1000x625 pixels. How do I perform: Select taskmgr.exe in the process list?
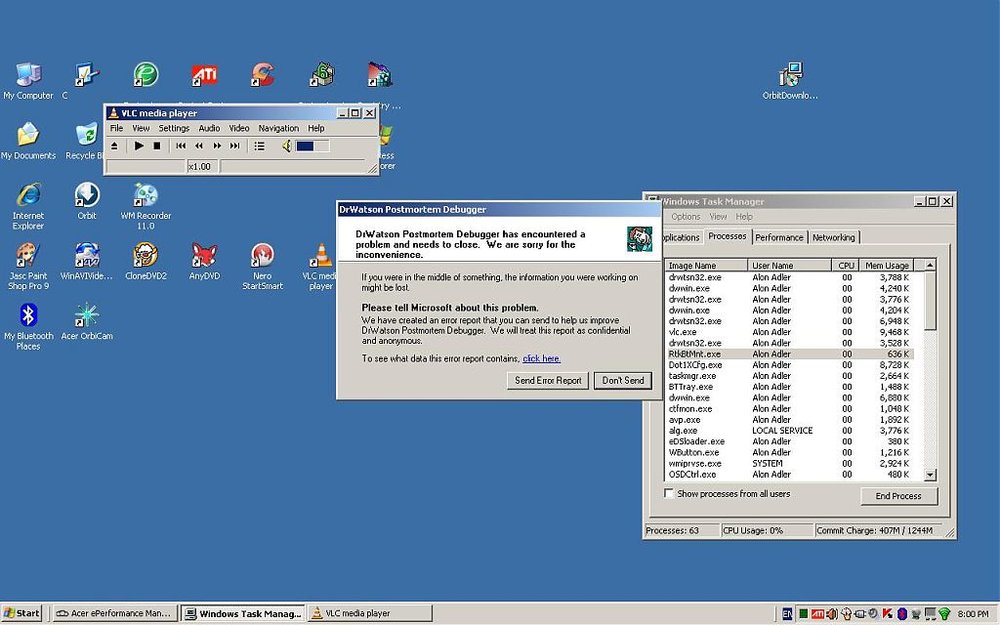(x=790, y=376)
